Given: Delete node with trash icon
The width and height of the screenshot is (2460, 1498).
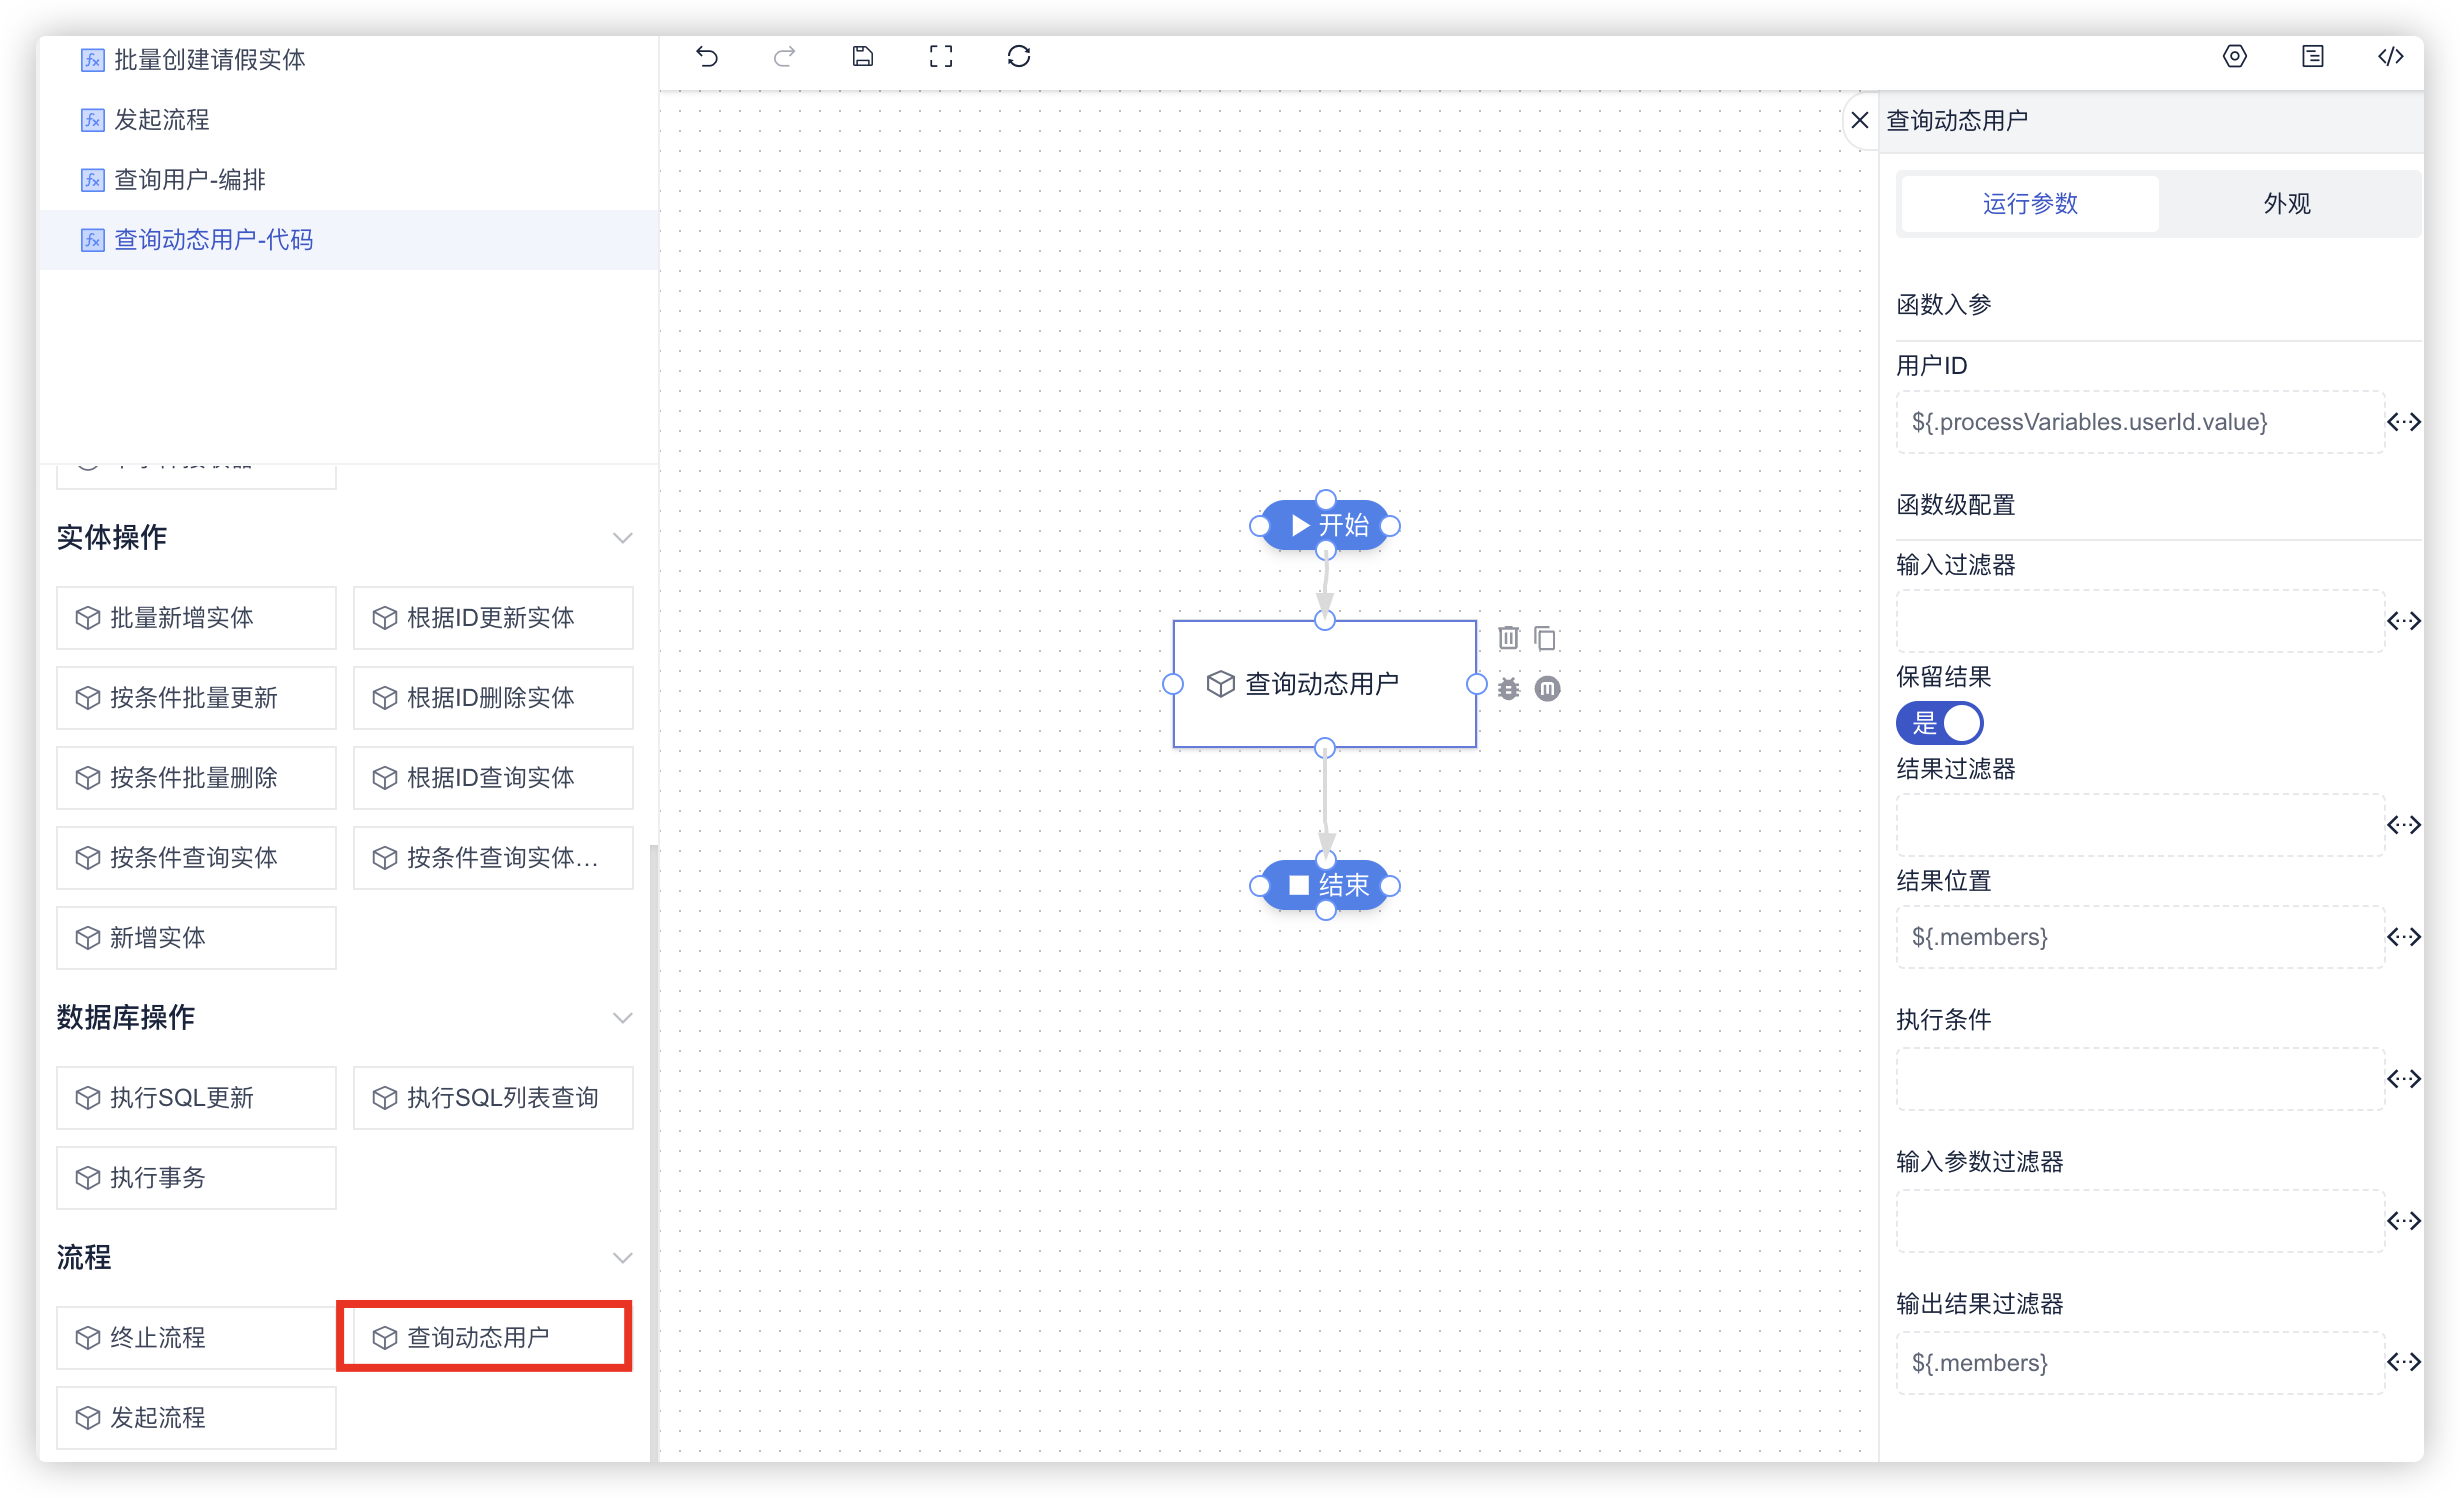Looking at the screenshot, I should 1508,638.
